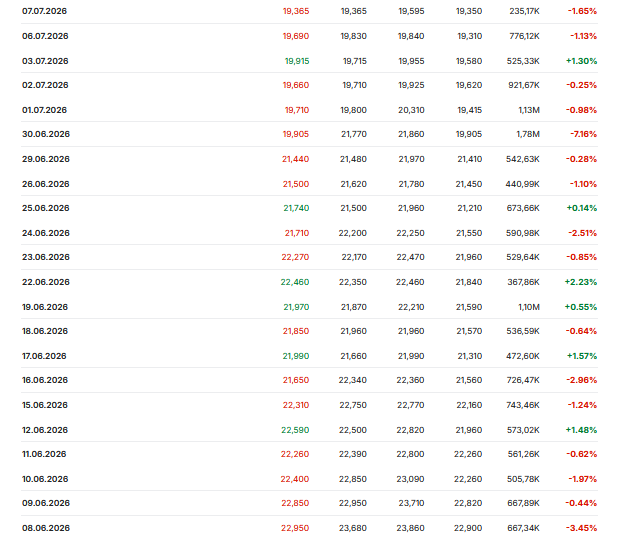Select change +1.30%
This screenshot has height=543, width=618.
[581, 61]
